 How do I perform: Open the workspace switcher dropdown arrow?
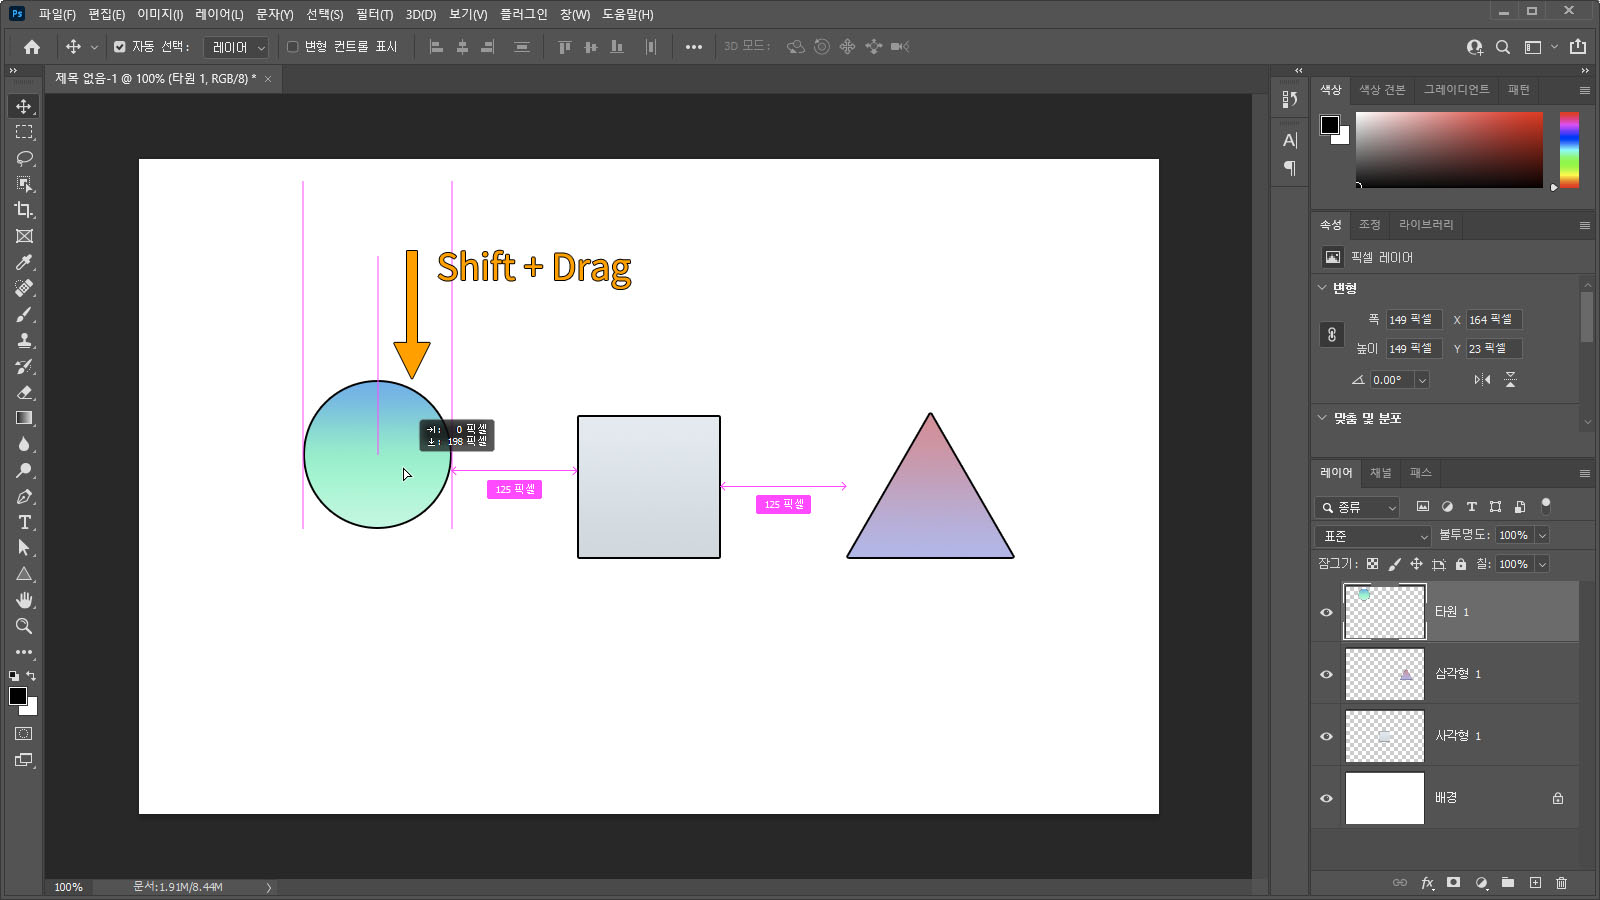(1554, 47)
